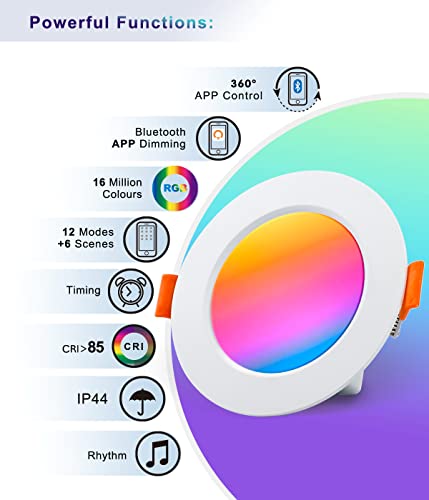
Task: Click the 360° APP Control Bluetooth phone icon
Action: point(297,89)
